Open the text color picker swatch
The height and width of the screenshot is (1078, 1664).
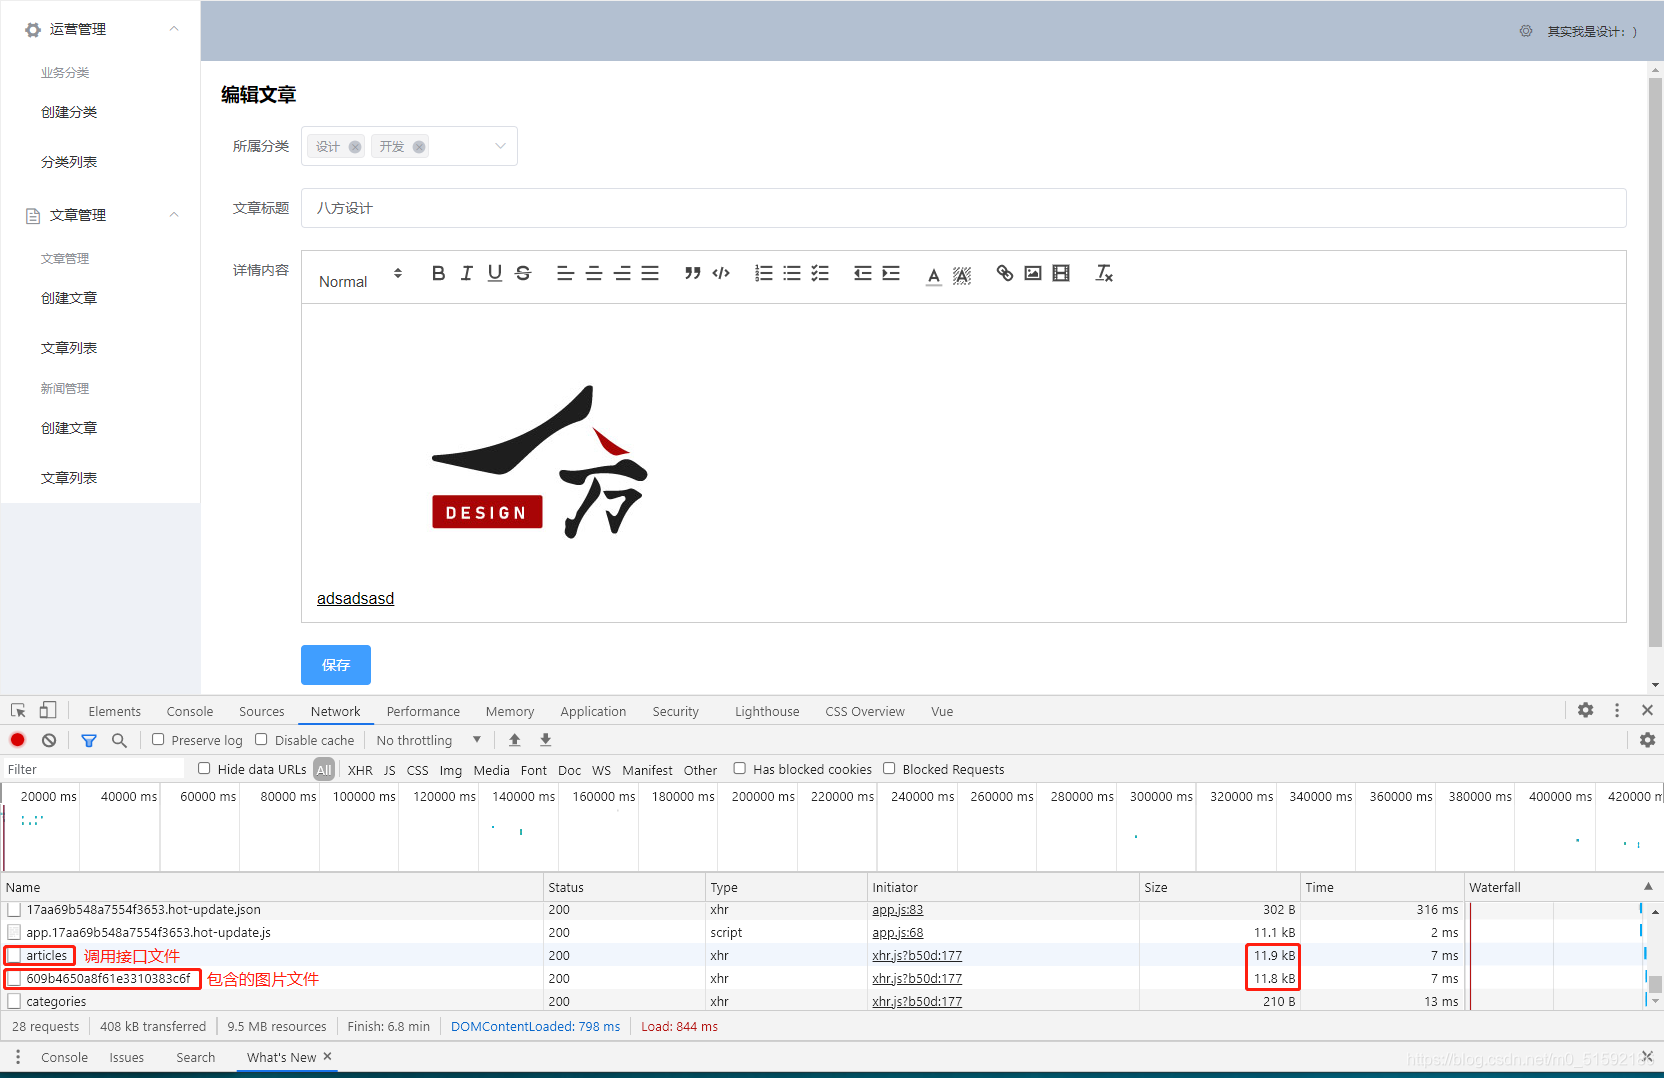932,272
